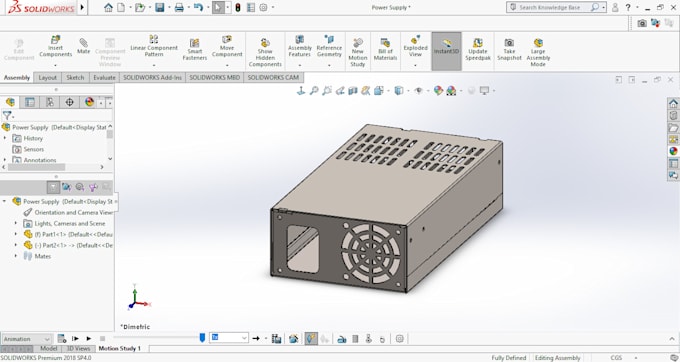Viewport: 680px width, 362px height.
Task: Click Update Speedpak icon
Action: click(x=477, y=49)
